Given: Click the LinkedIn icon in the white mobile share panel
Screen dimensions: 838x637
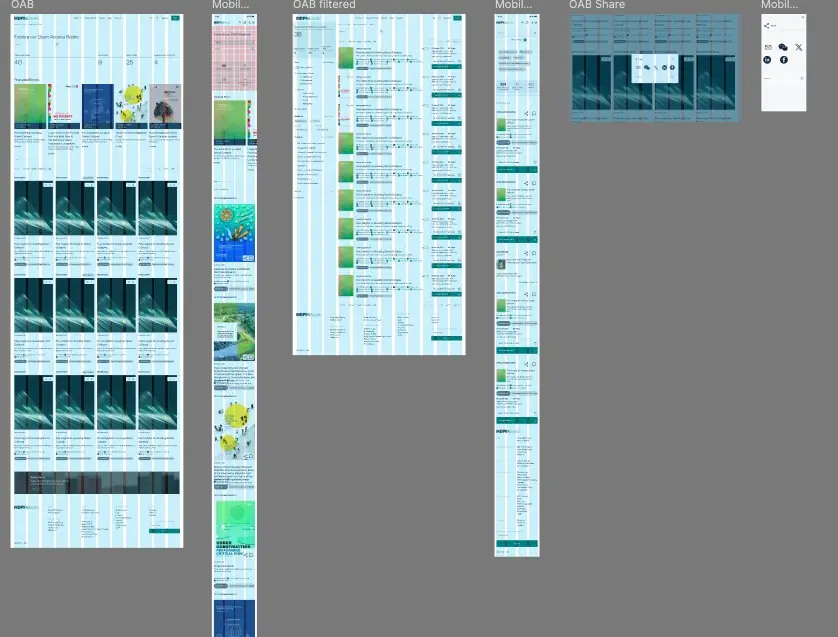Looking at the screenshot, I should (767, 60).
